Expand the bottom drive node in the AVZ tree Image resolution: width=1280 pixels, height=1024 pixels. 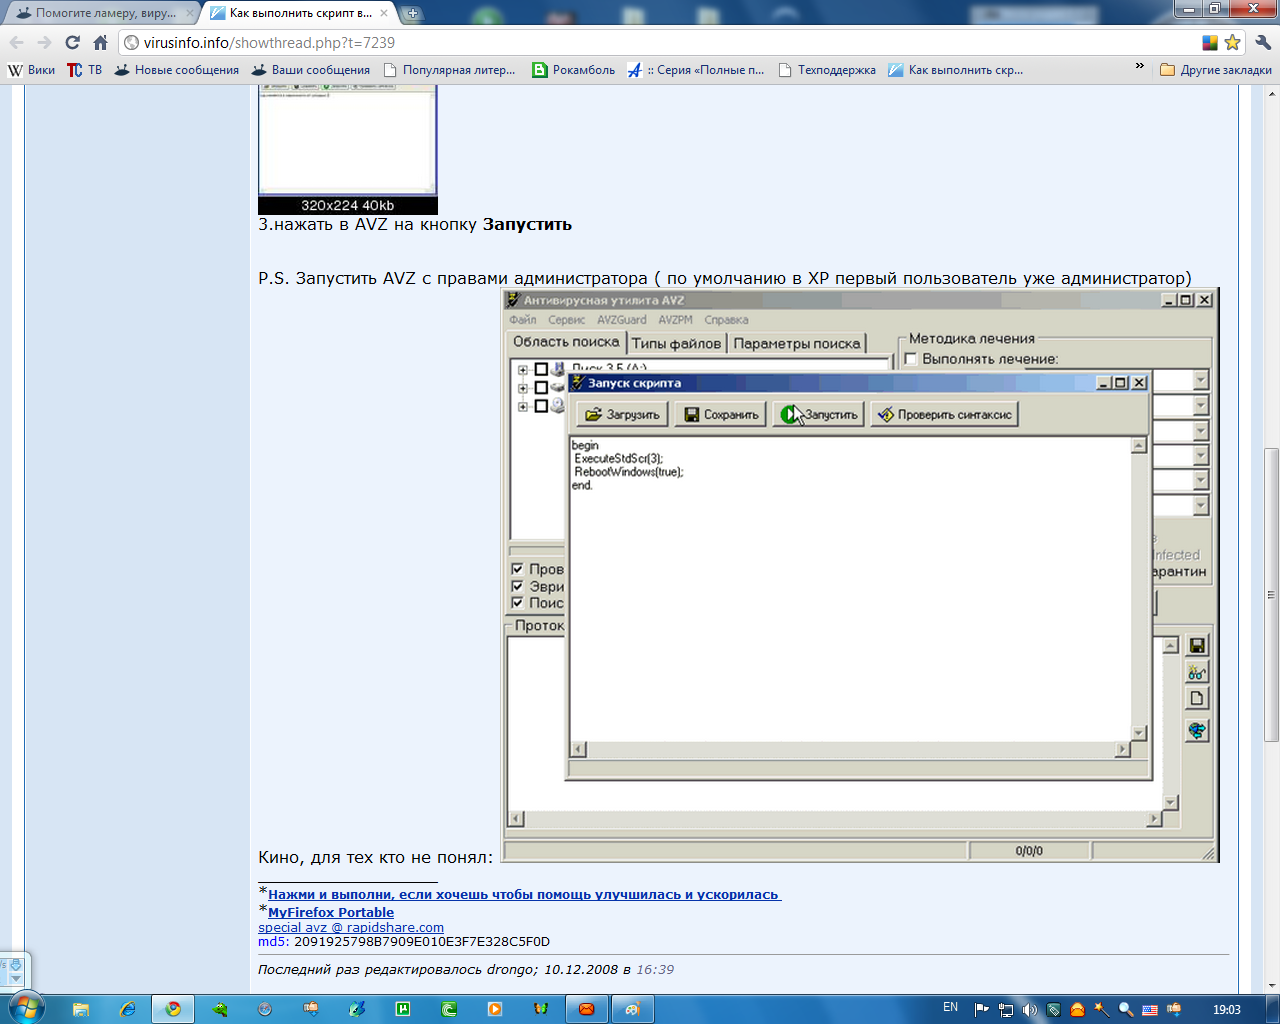pos(522,406)
